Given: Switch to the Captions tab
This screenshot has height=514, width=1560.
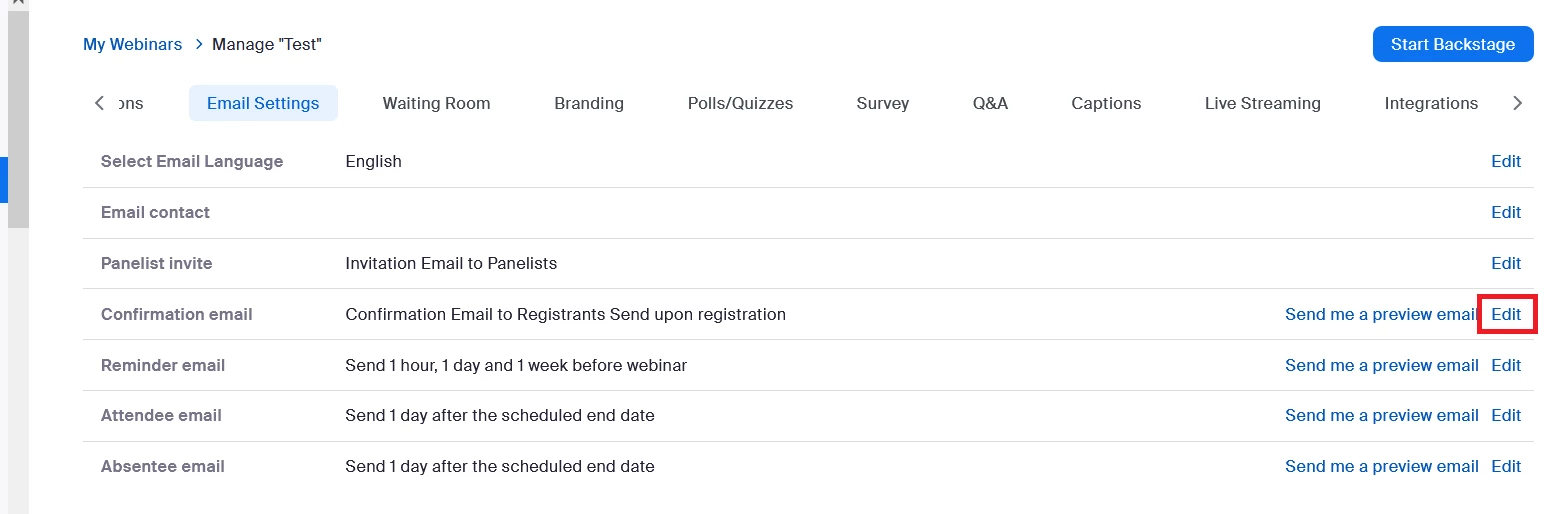Looking at the screenshot, I should pos(1105,103).
